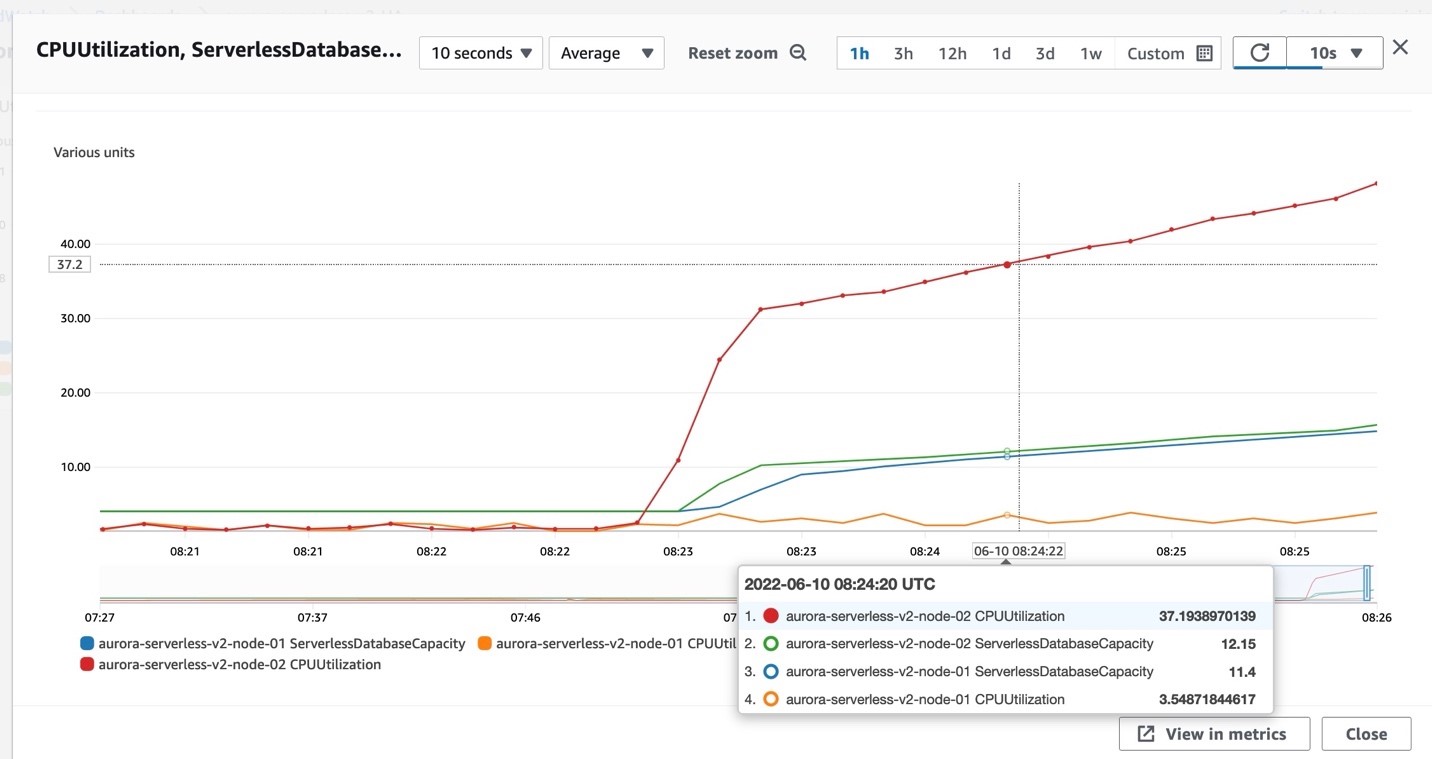This screenshot has width=1432, height=759.
Task: Open the Average statistic dropdown
Action: coord(607,52)
